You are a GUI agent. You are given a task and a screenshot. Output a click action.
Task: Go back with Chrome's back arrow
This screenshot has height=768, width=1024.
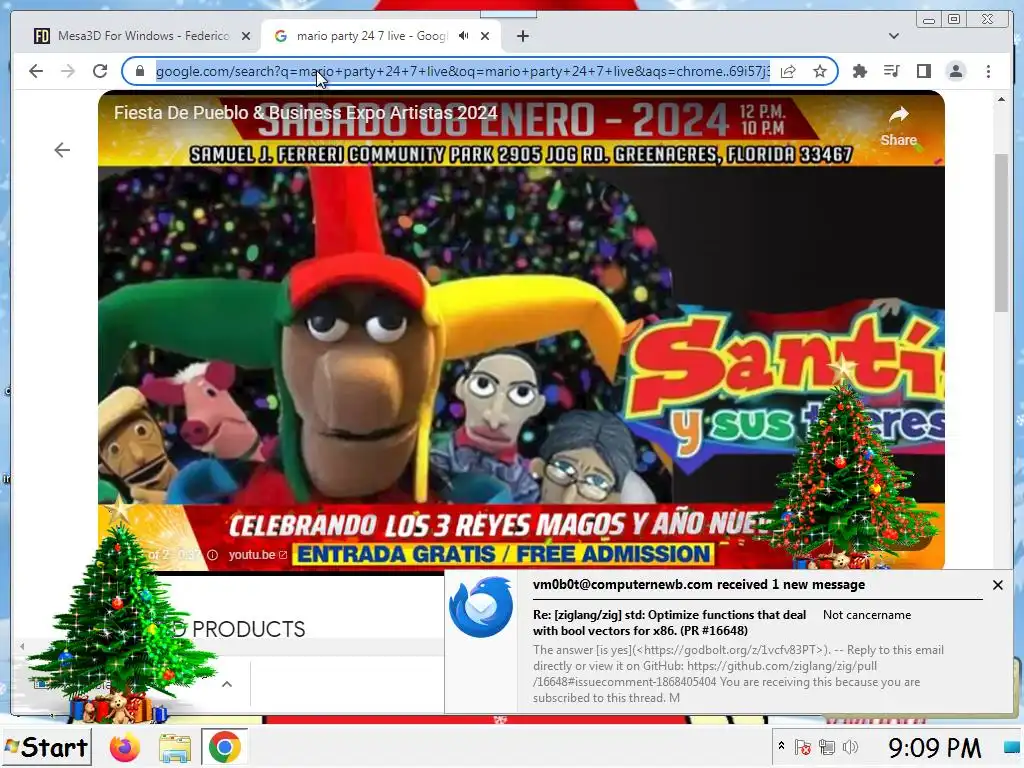36,71
